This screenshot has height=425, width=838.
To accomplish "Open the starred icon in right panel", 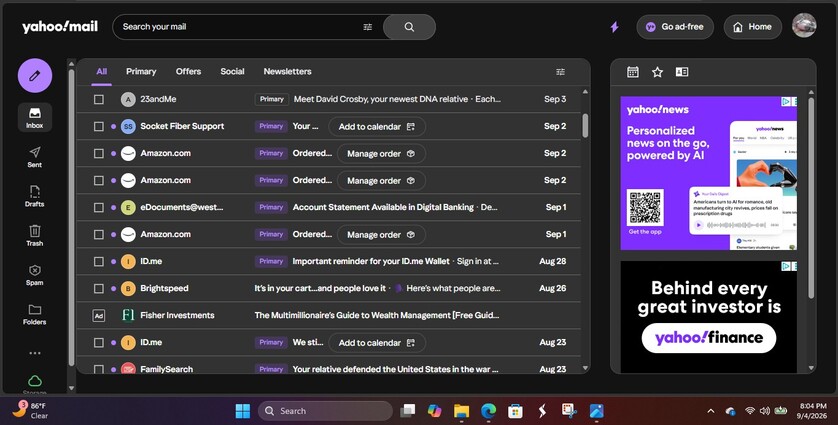I will click(657, 72).
